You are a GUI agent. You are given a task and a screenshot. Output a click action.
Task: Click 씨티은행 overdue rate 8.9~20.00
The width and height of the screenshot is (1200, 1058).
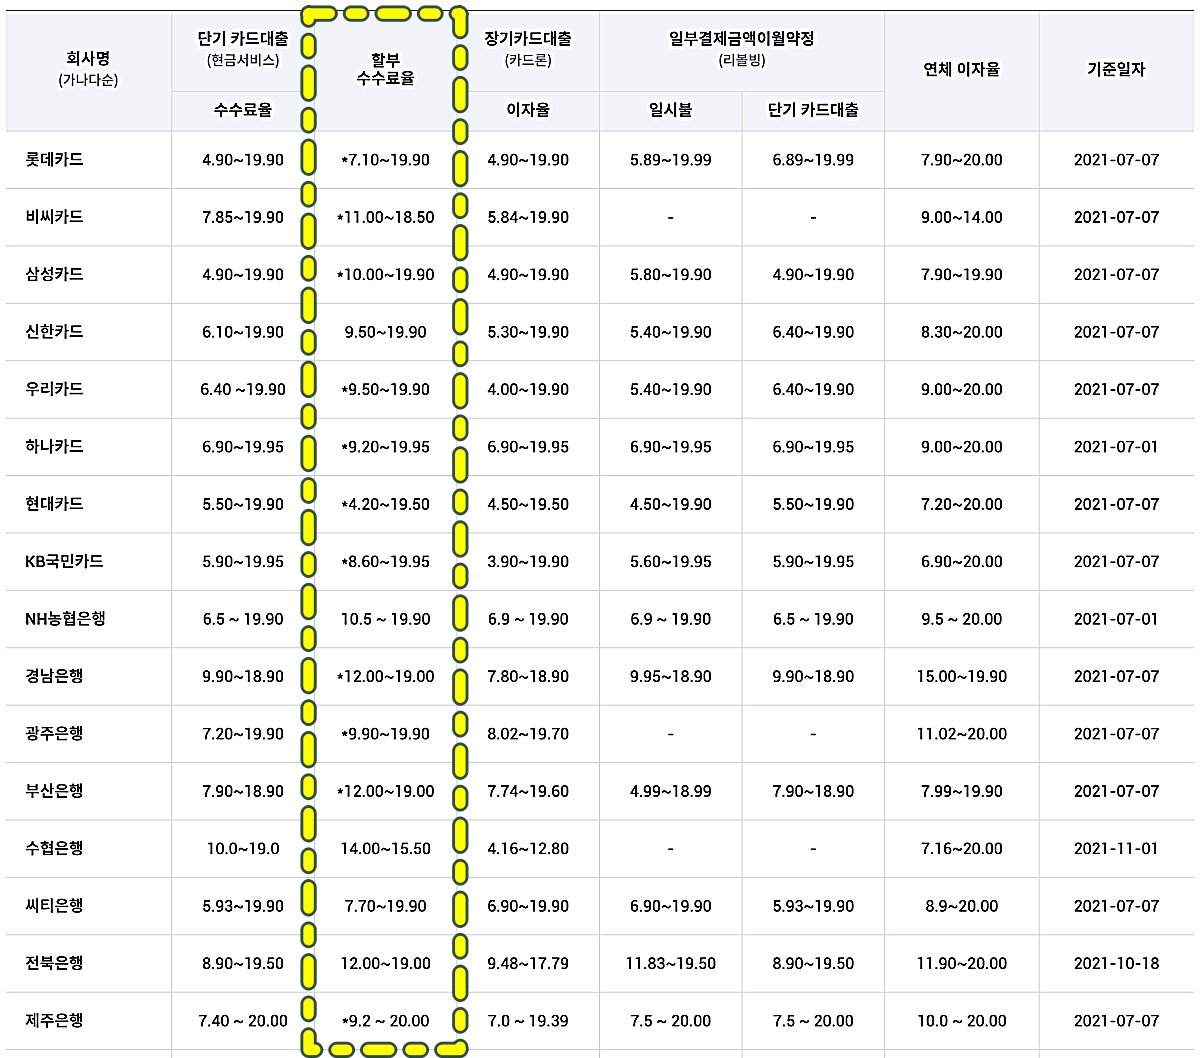coord(961,906)
